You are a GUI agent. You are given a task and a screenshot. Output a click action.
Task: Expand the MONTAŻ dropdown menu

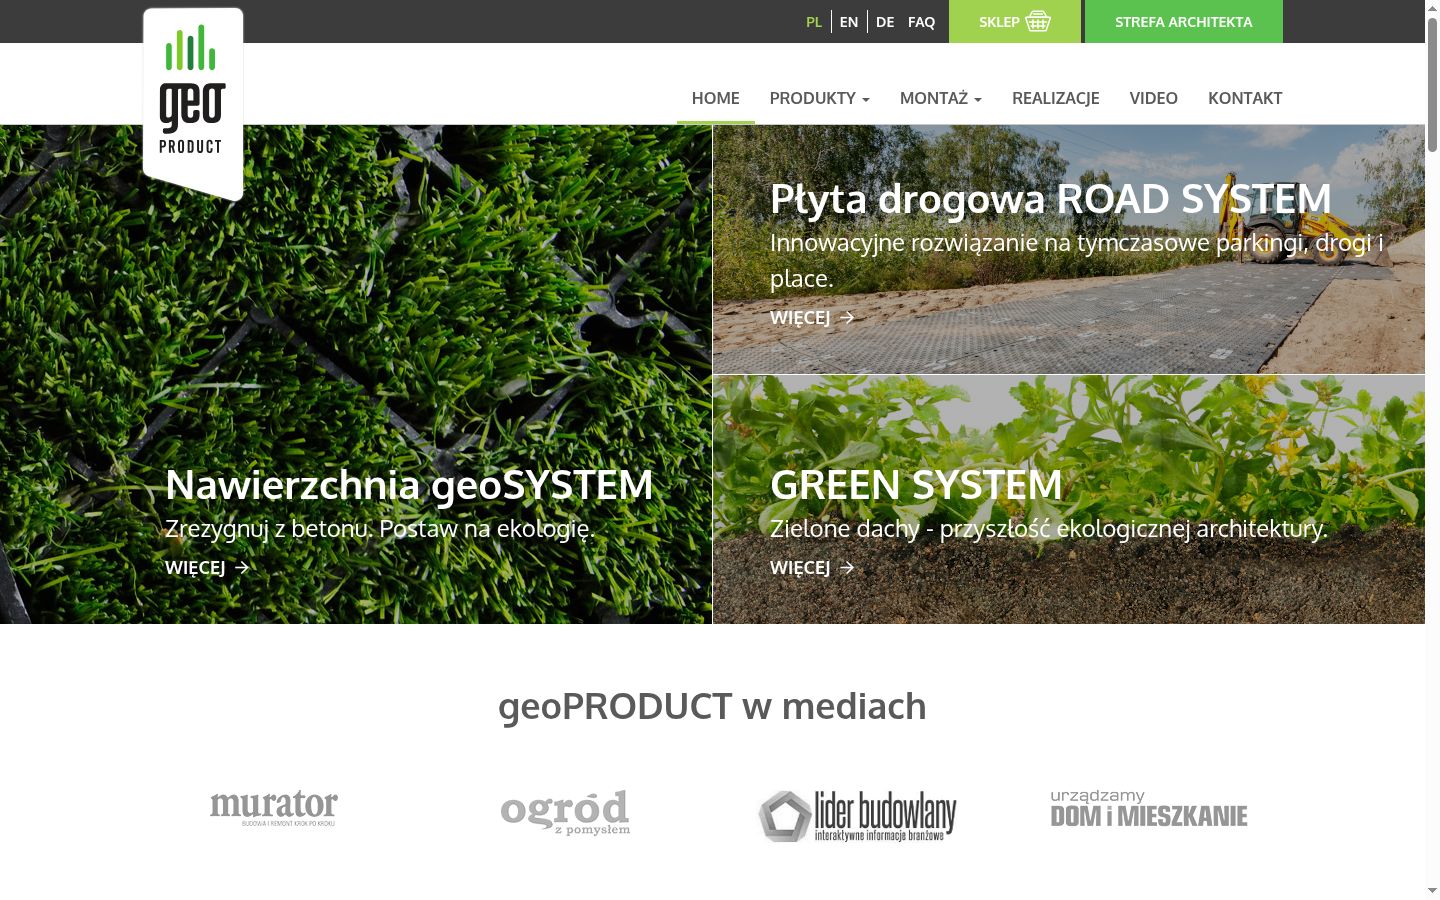tap(941, 98)
